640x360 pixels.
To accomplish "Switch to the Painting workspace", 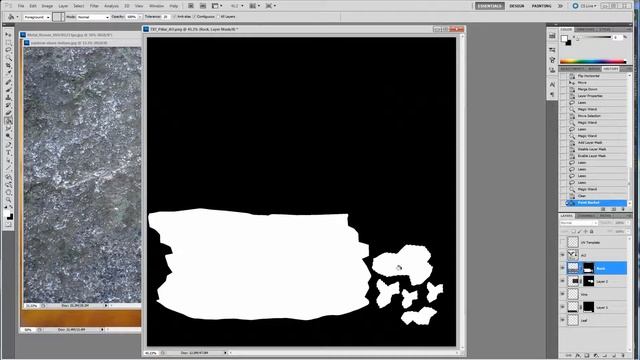I will point(542,6).
